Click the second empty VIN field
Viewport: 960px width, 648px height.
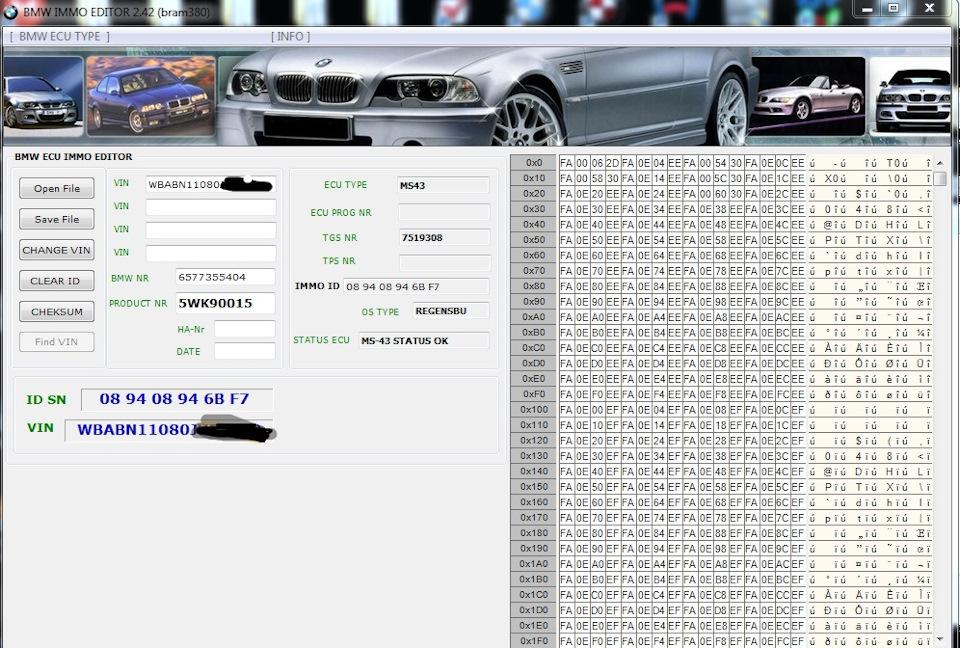click(x=211, y=207)
